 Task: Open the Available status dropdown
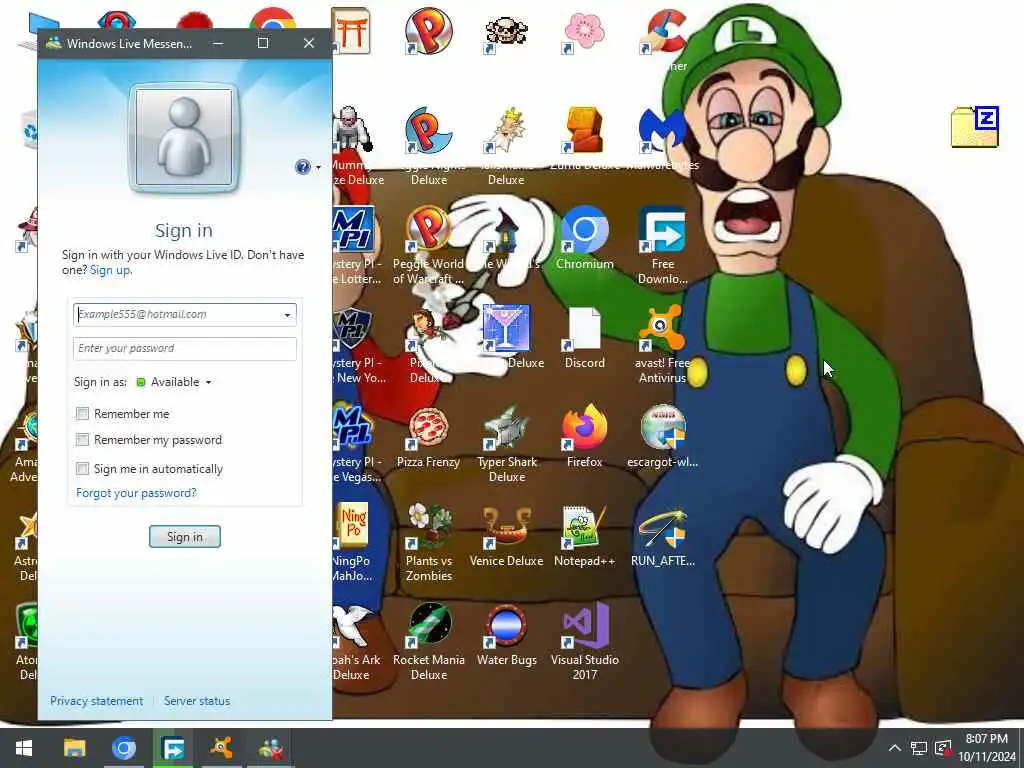(174, 382)
